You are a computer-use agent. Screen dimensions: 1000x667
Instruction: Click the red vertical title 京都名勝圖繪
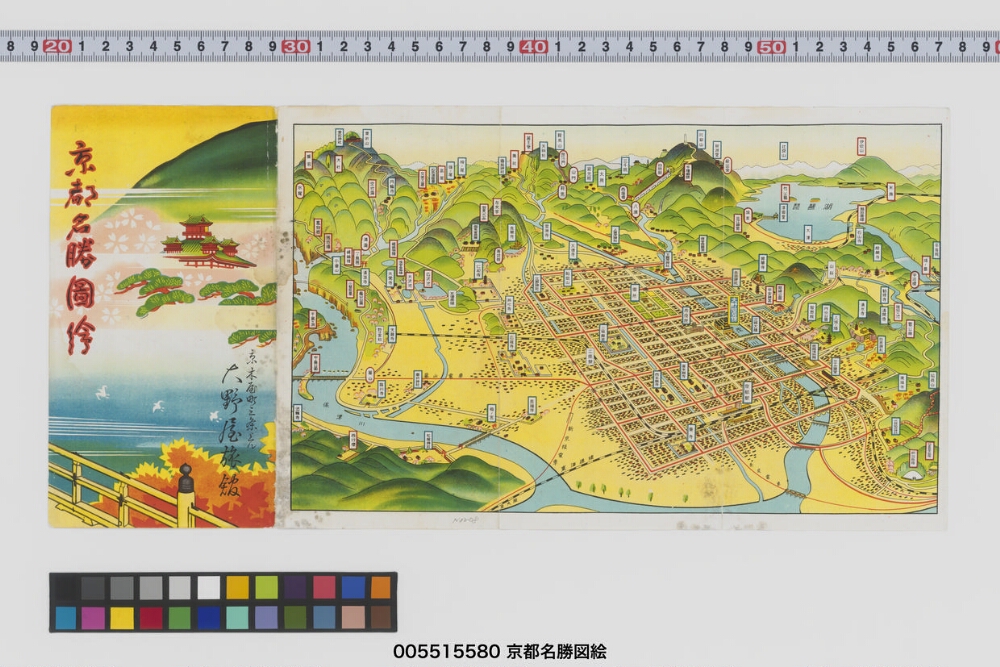[82, 246]
